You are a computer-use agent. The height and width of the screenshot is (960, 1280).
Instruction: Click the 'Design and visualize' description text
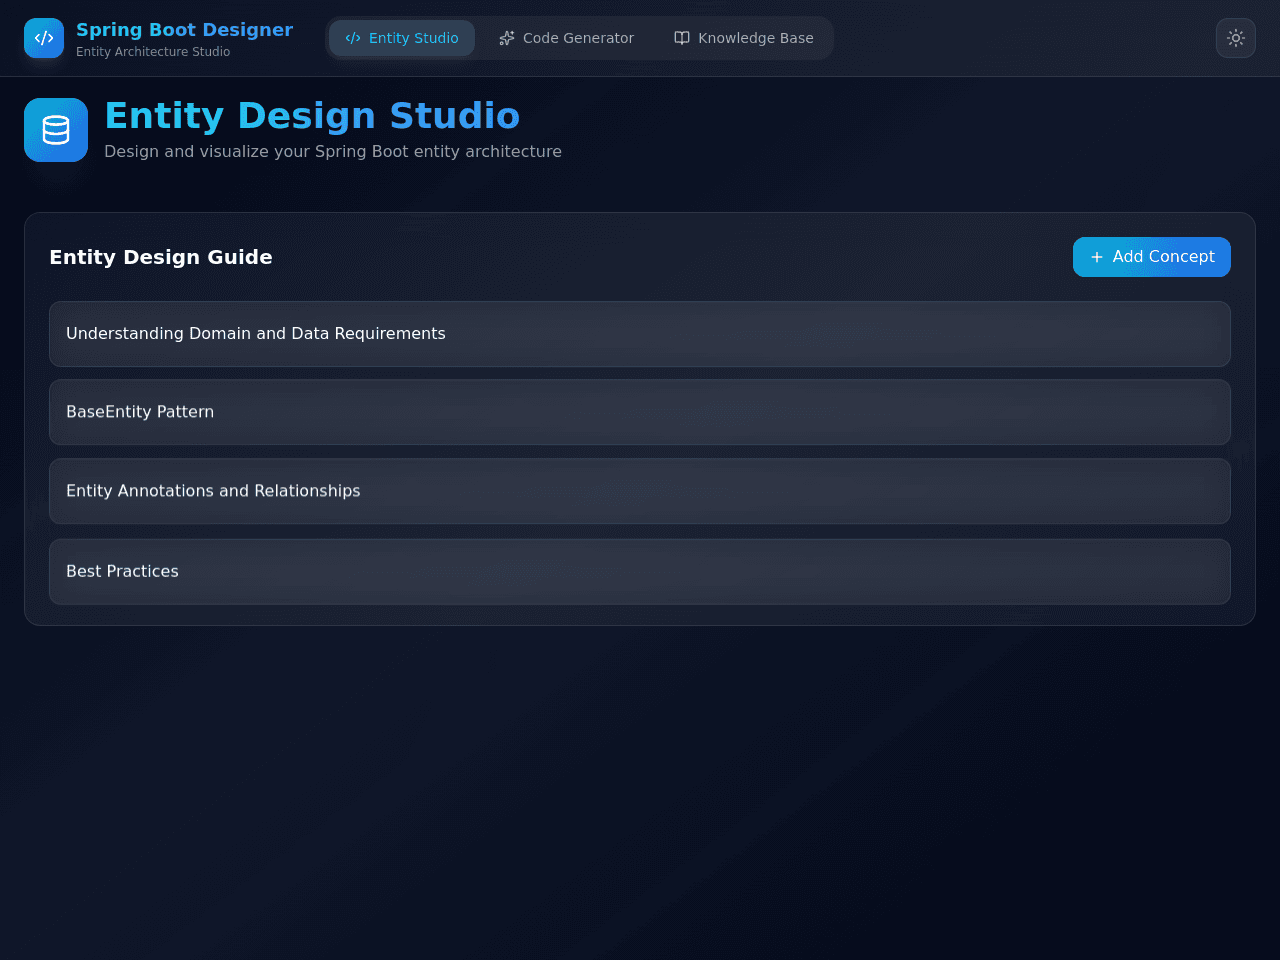[333, 152]
